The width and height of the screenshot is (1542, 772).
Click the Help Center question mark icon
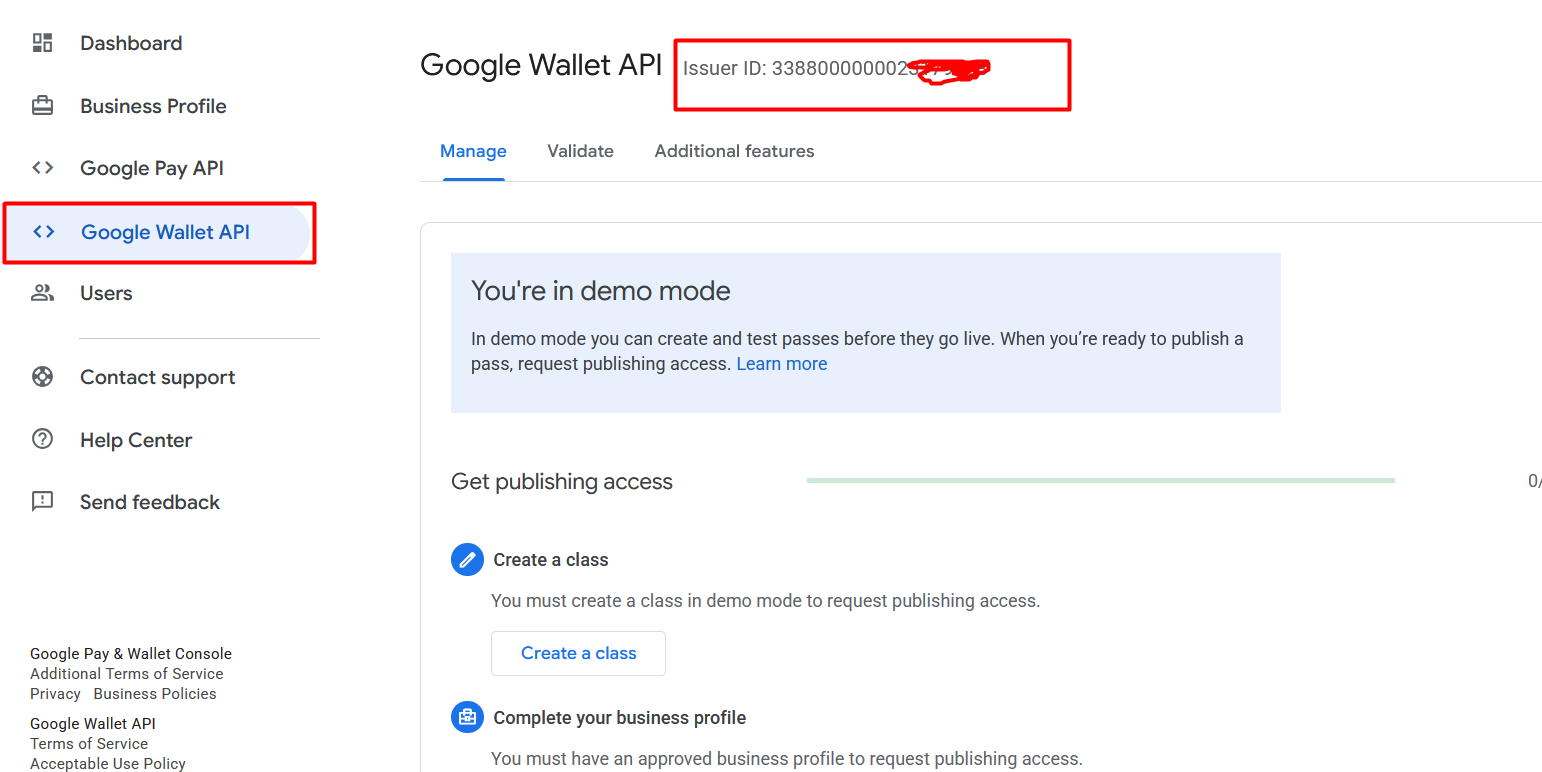(x=42, y=439)
